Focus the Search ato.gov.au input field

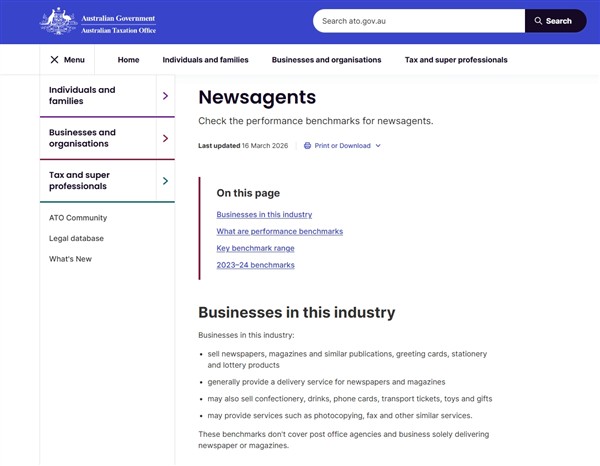click(419, 21)
